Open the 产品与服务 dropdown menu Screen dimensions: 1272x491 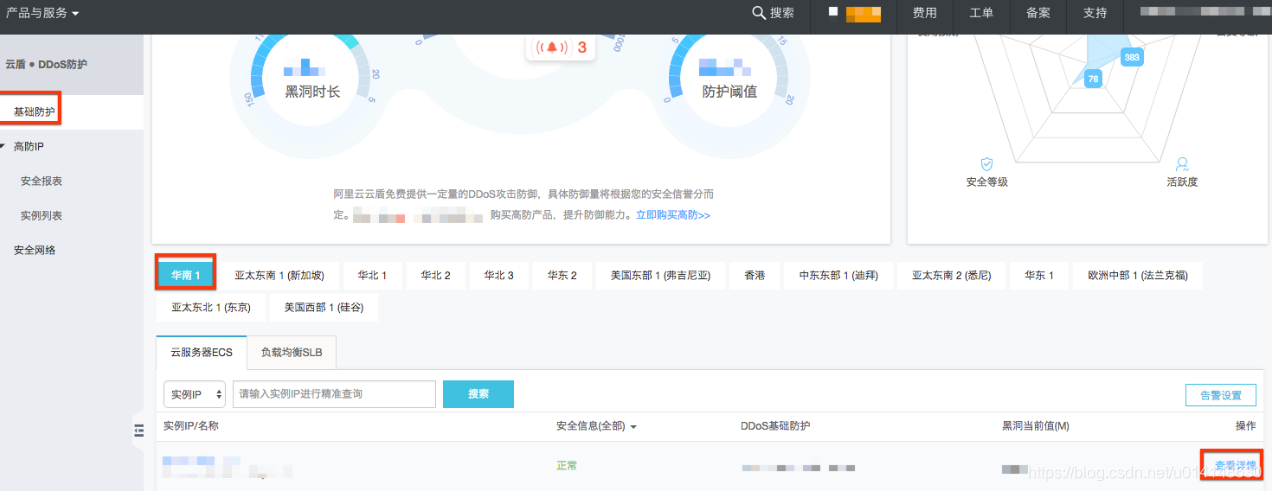click(x=42, y=13)
